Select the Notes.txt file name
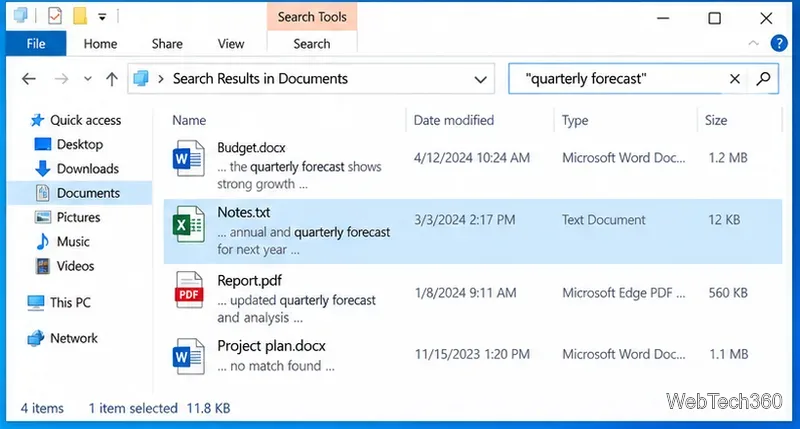800x429 pixels. [243, 212]
